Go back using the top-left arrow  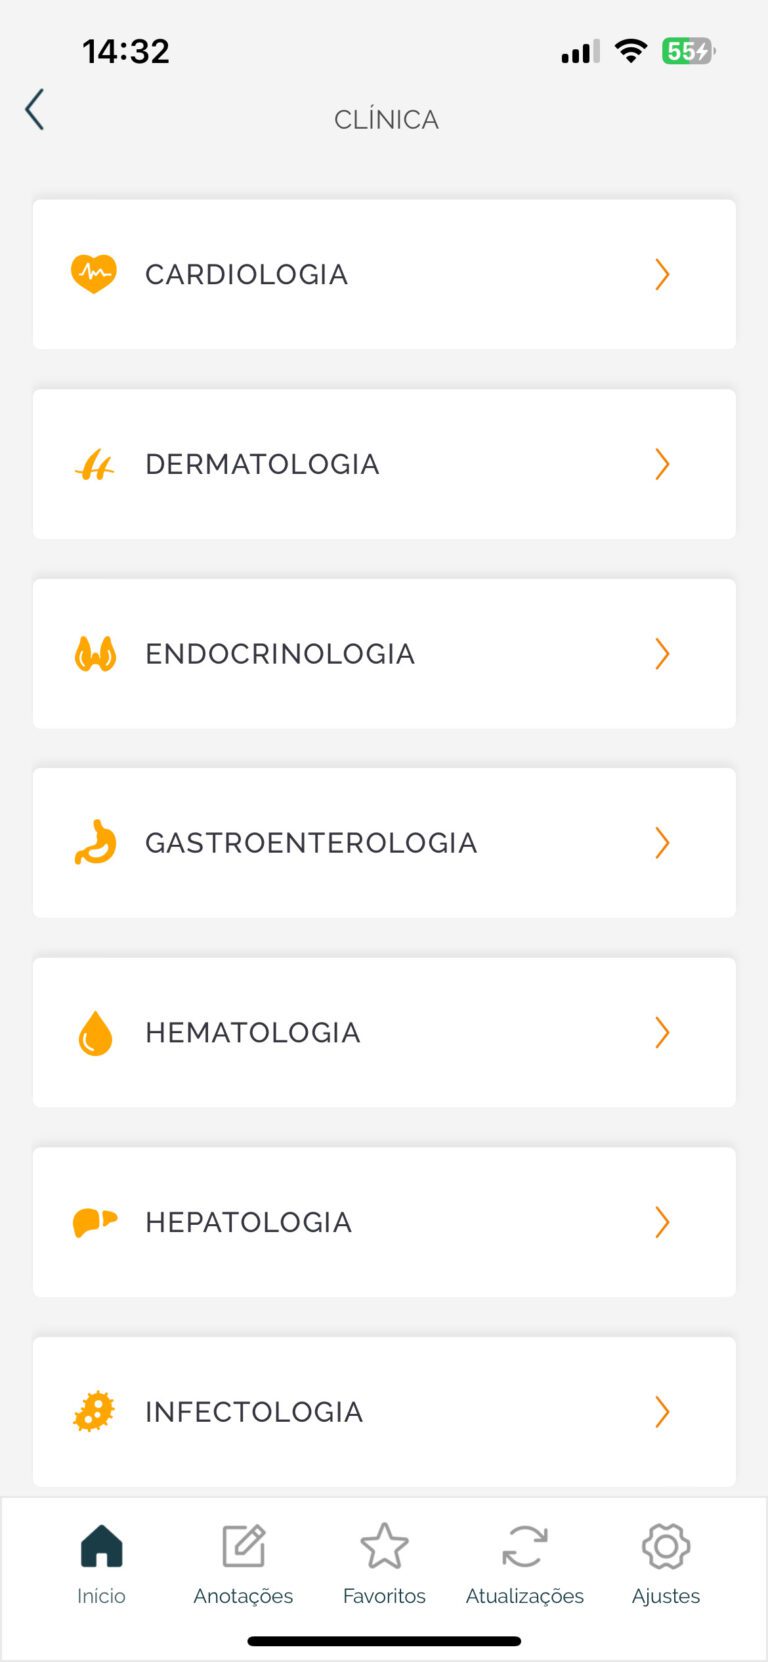(x=35, y=110)
